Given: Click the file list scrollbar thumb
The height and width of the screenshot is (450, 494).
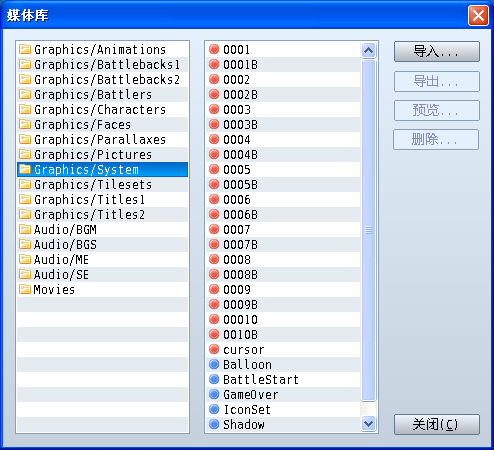Looking at the screenshot, I should click(x=368, y=230).
